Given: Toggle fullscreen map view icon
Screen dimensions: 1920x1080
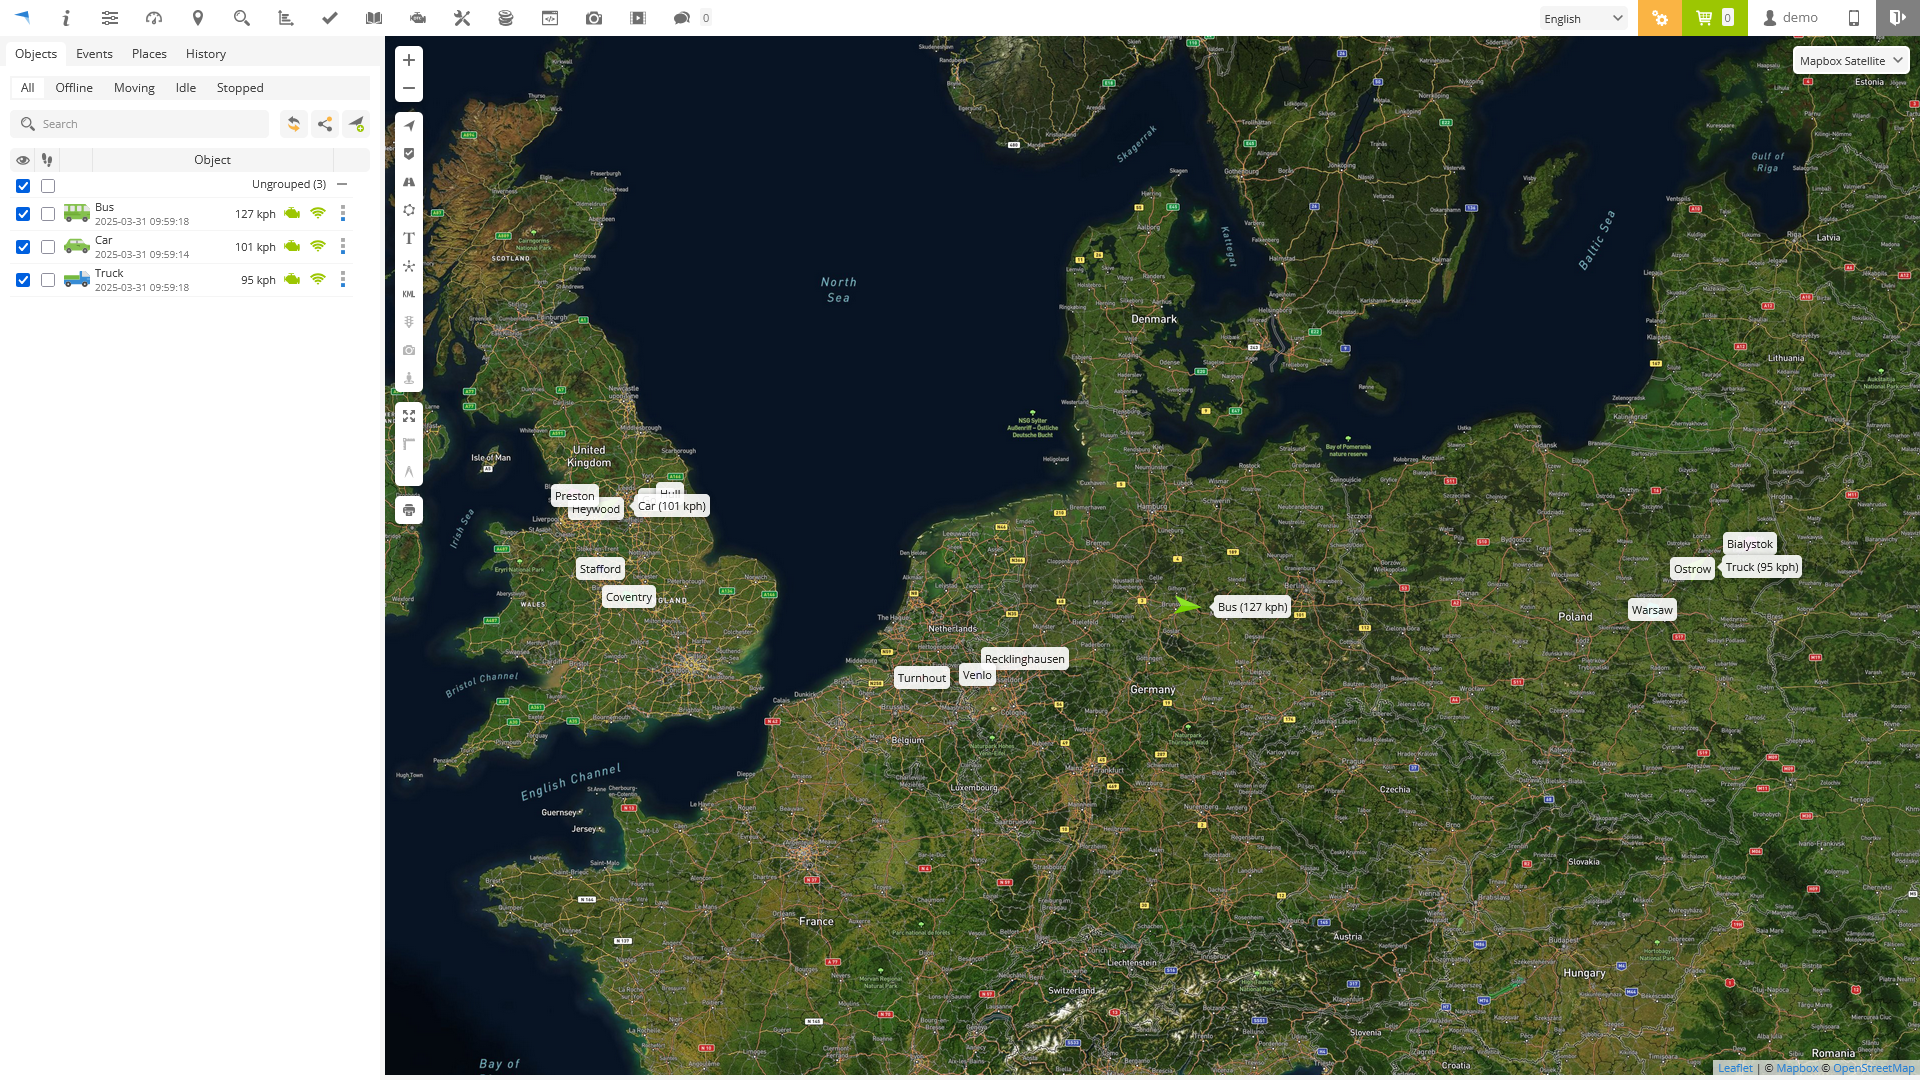Looking at the screenshot, I should pos(409,416).
